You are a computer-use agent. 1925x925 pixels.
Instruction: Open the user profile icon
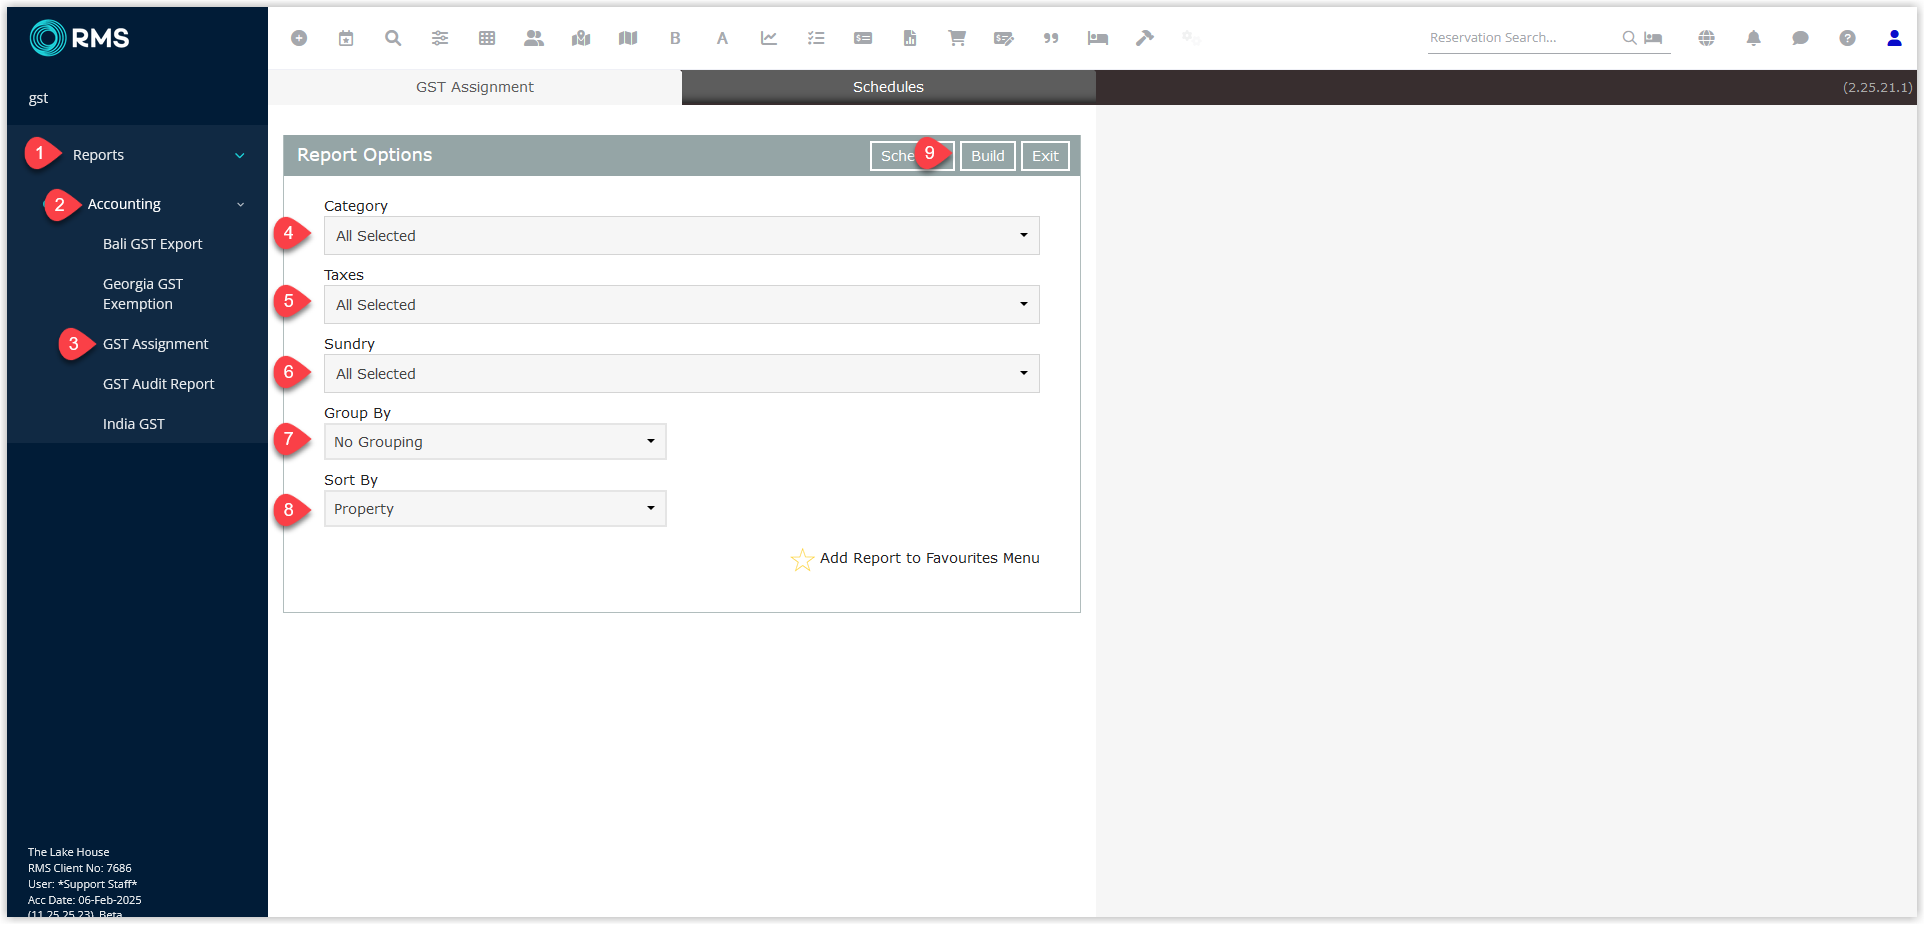(1894, 38)
